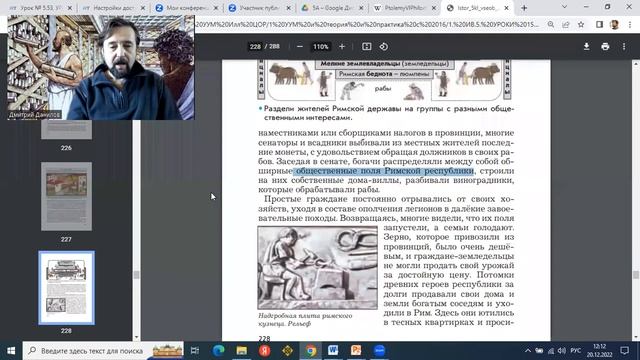Screen dimensions: 640x360
Task: Switch to the '5А – Google' tab
Action: tap(332, 8)
